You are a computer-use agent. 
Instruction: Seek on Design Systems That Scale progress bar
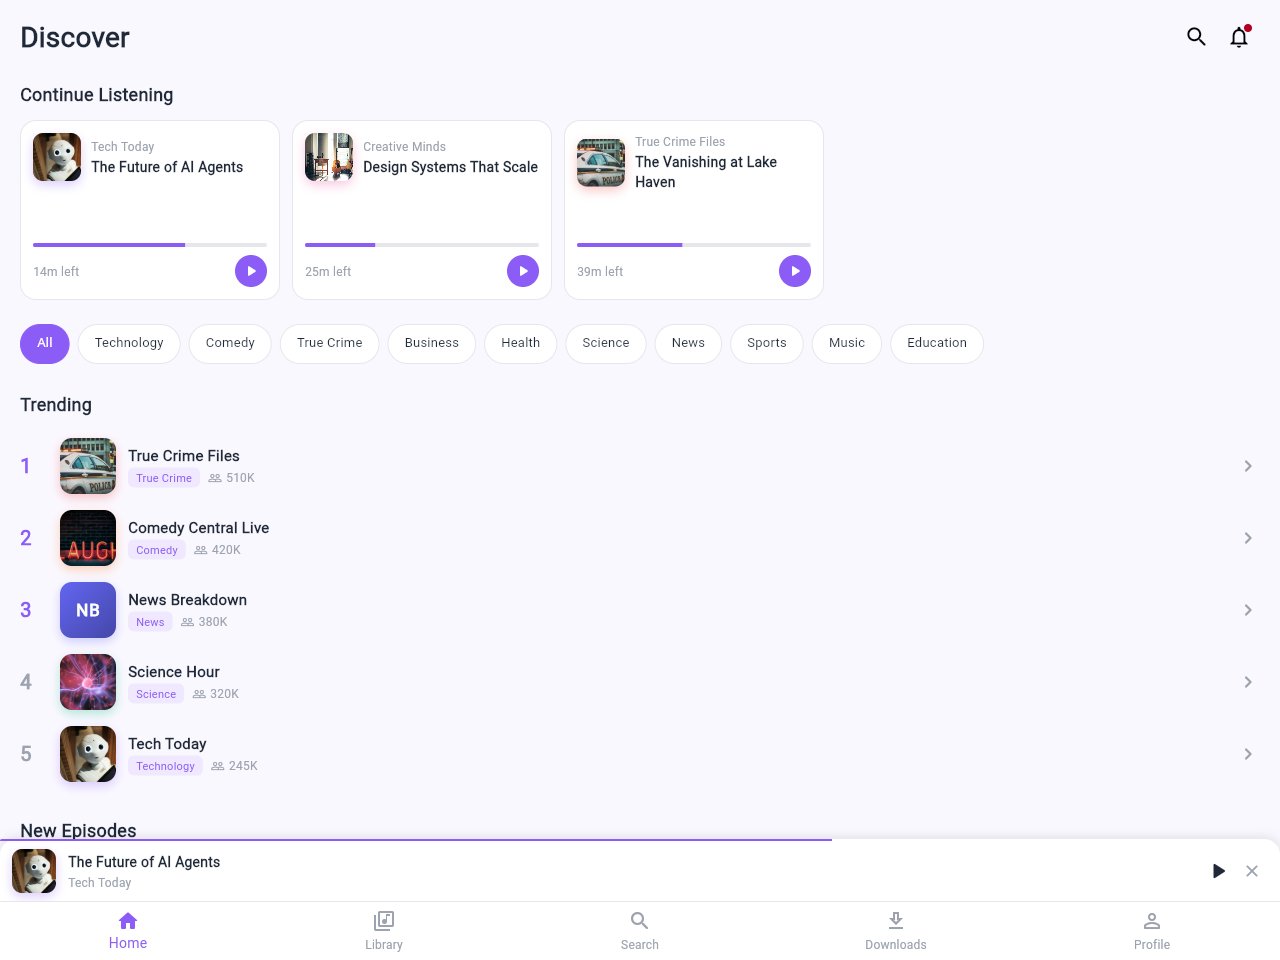coord(422,245)
